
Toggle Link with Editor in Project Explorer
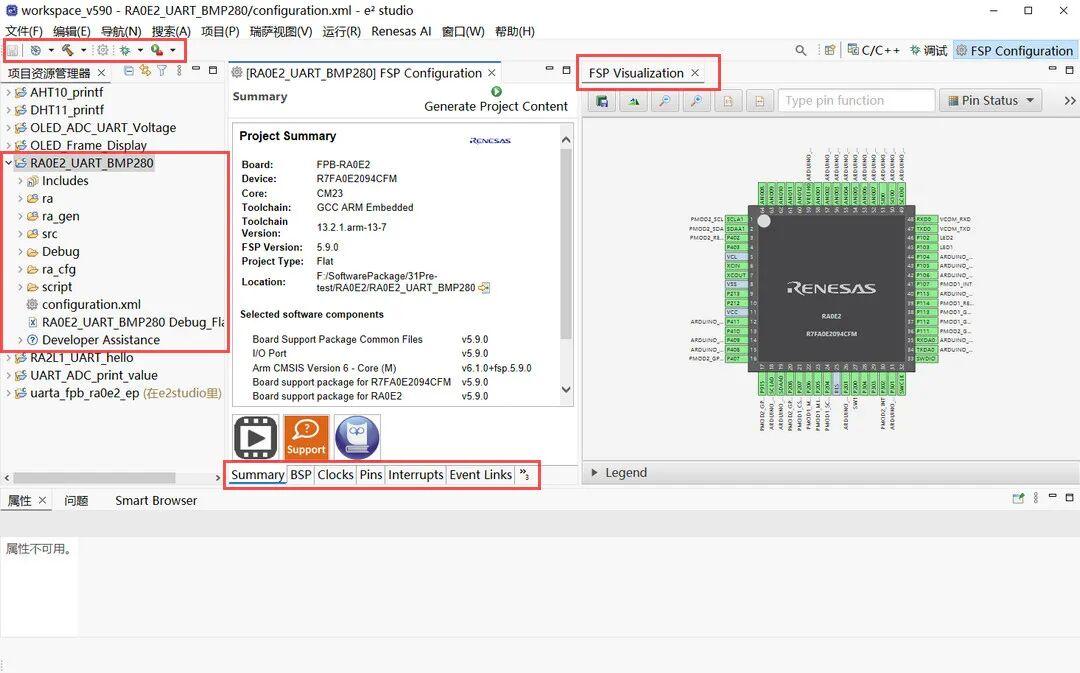pos(145,70)
